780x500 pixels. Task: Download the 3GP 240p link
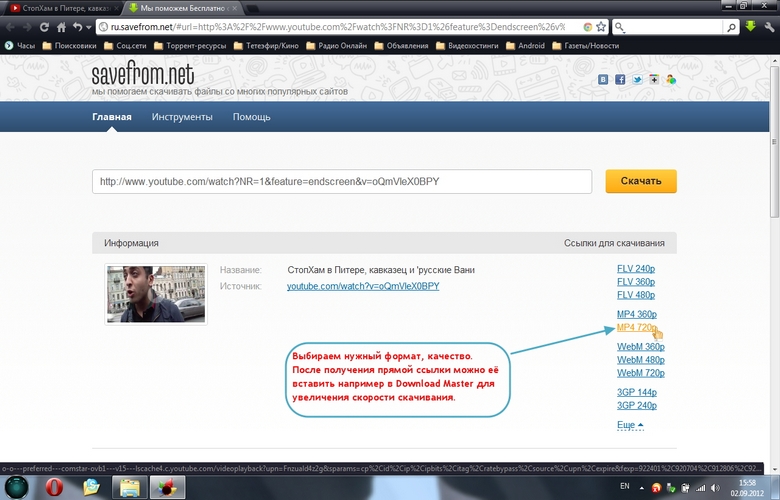637,405
